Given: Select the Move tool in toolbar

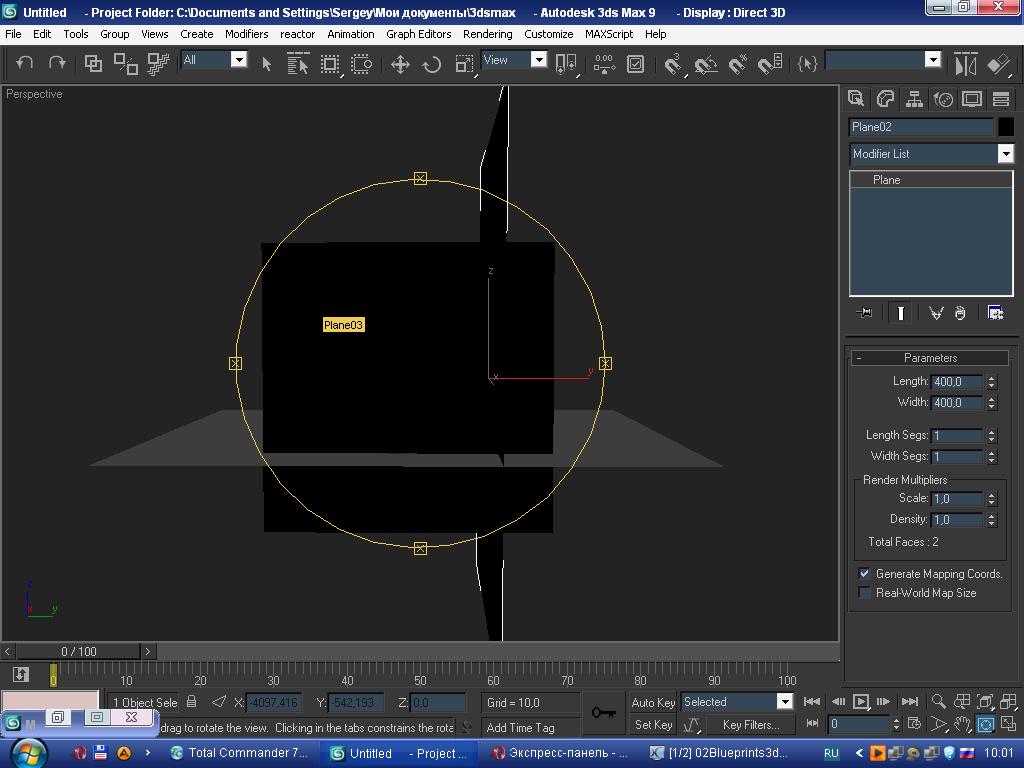Looking at the screenshot, I should (400, 64).
